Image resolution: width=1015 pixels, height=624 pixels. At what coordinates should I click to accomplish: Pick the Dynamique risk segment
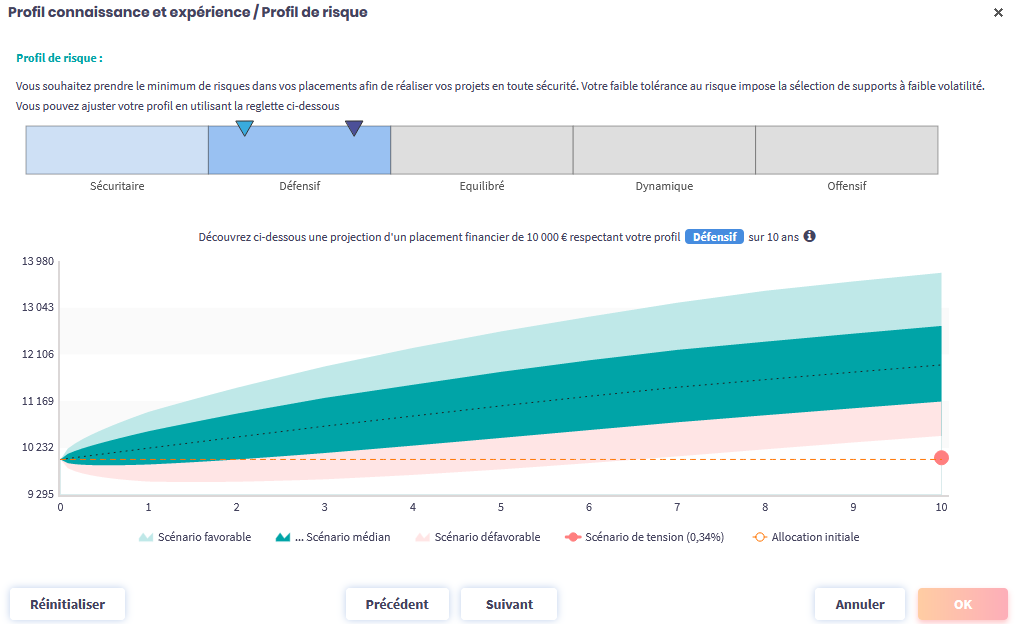tap(664, 151)
